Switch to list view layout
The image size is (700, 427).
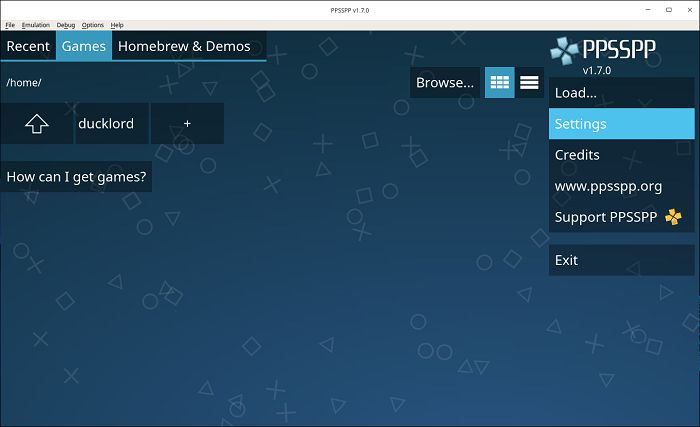click(529, 83)
